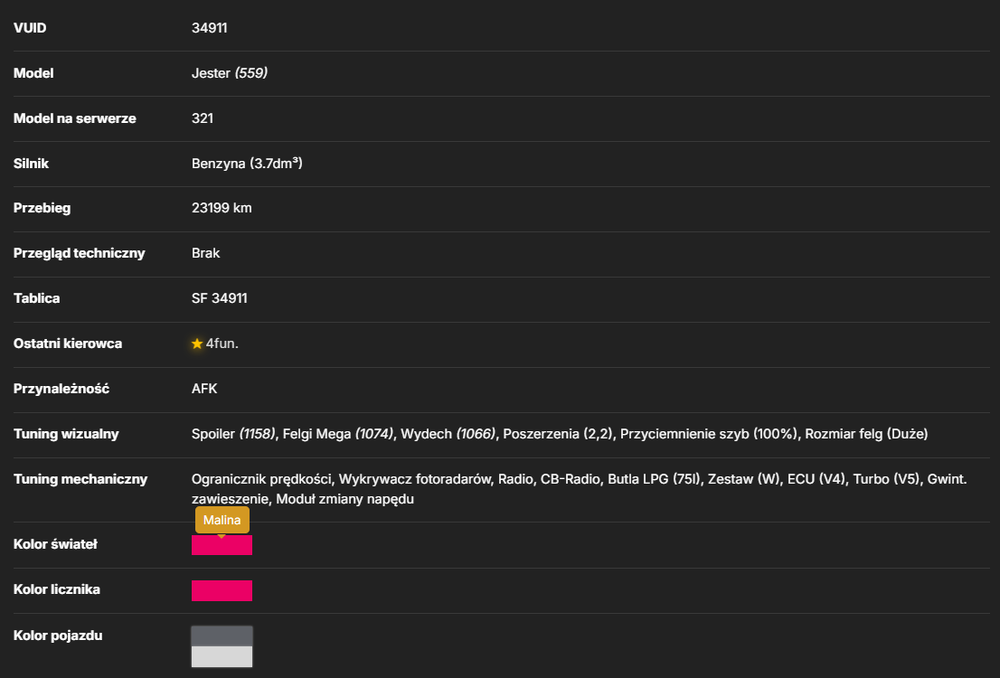The image size is (1000, 678).
Task: Click the Benzyna (3.7dm³) engine value
Action: pyautogui.click(x=247, y=163)
